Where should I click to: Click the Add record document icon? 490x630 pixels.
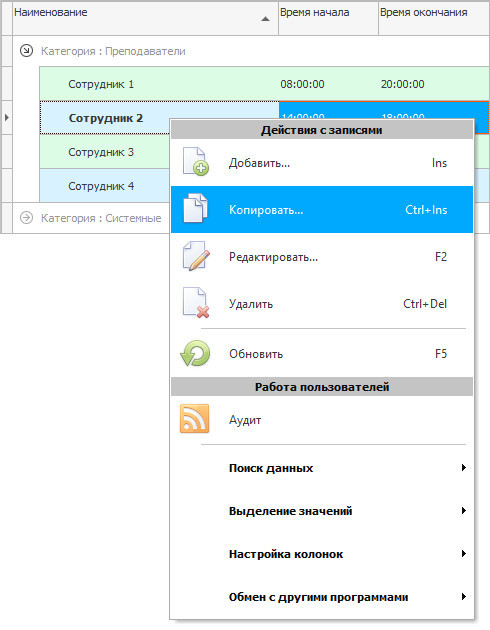click(196, 162)
